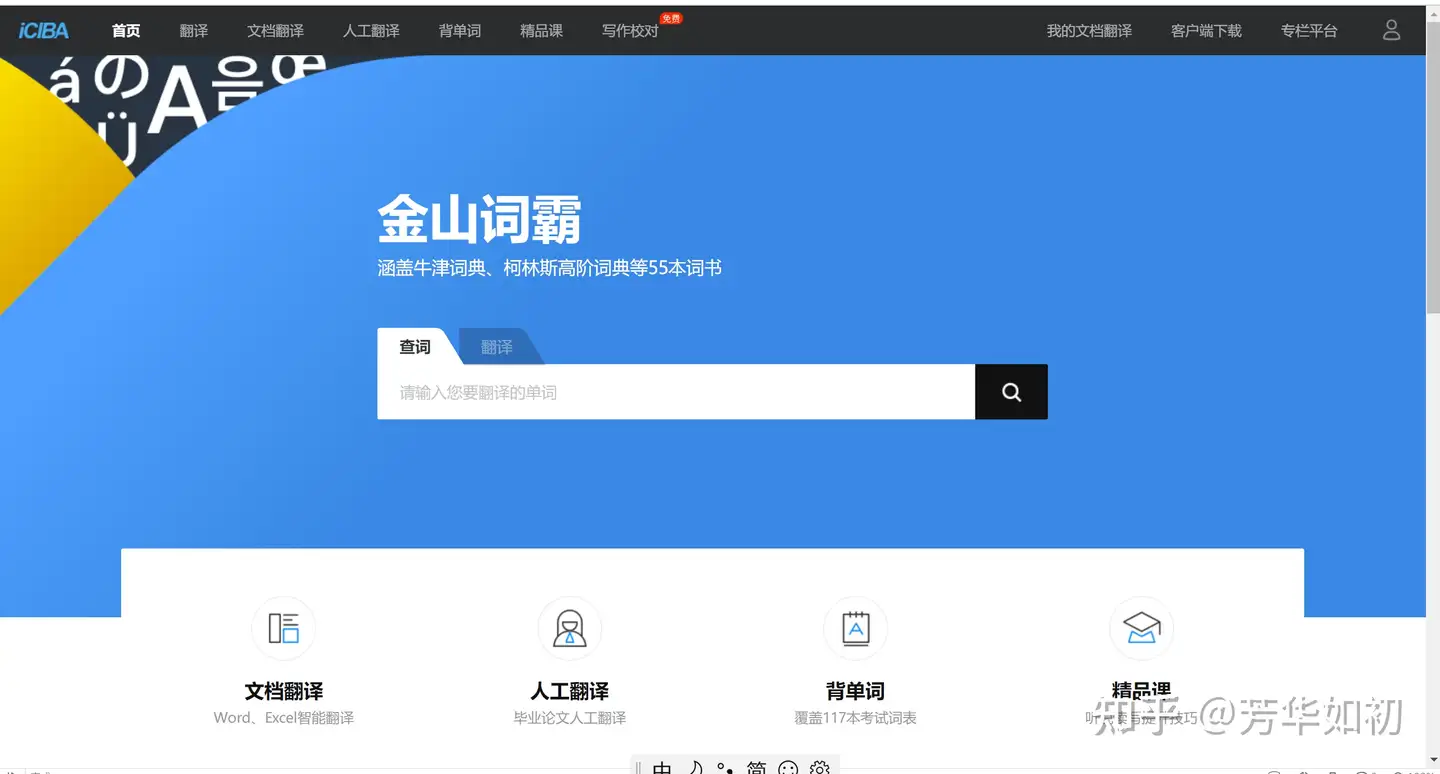Image resolution: width=1440 pixels, height=774 pixels.
Task: Open 我的文档翻译 link
Action: coord(1088,30)
